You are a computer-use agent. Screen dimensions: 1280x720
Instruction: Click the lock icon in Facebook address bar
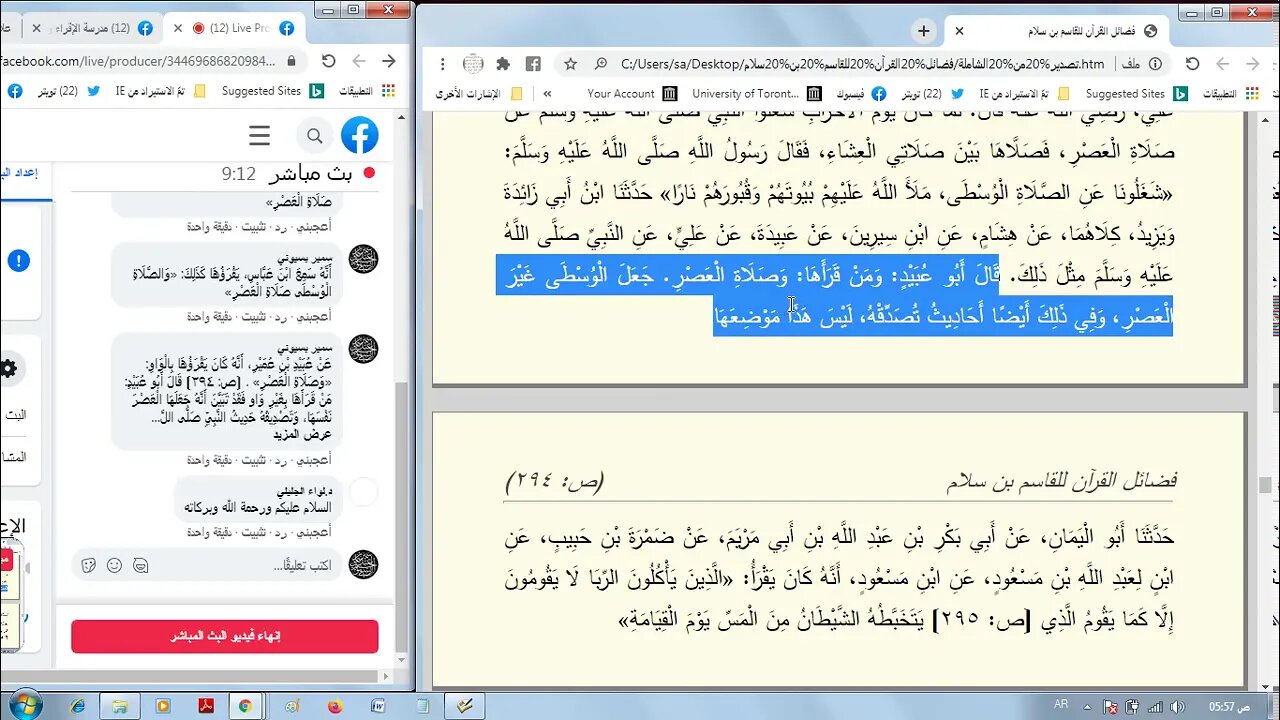[x=292, y=61]
